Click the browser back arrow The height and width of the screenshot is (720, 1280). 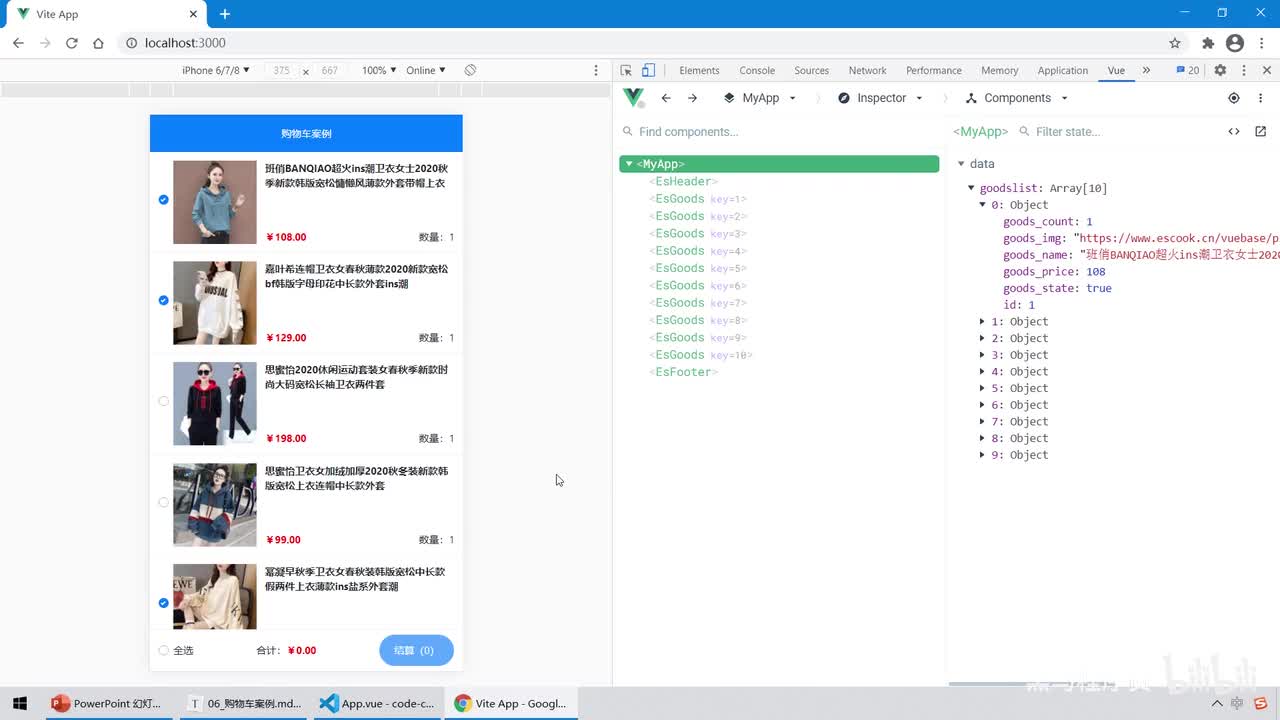(18, 43)
